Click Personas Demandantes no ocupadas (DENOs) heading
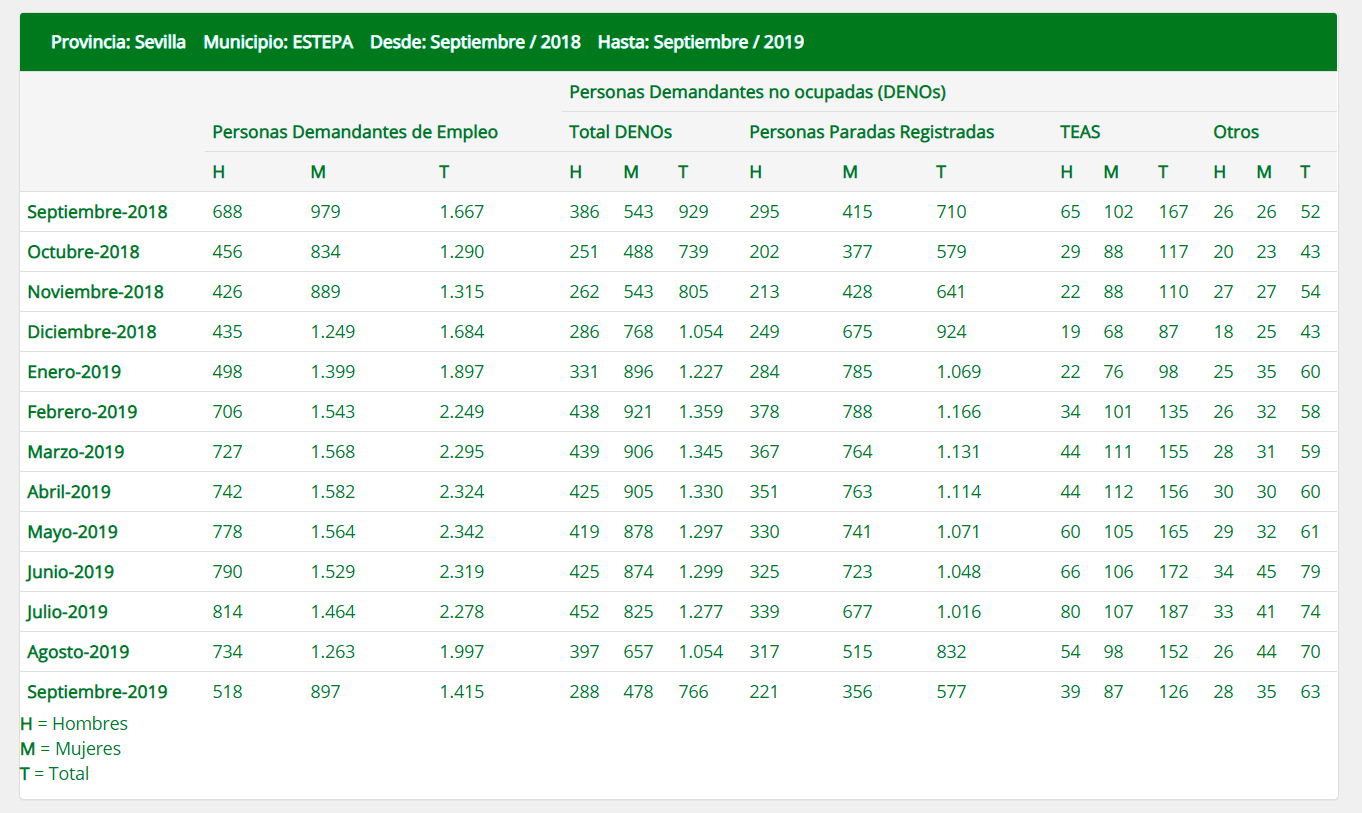Screen dimensions: 1362x813 [x=757, y=92]
